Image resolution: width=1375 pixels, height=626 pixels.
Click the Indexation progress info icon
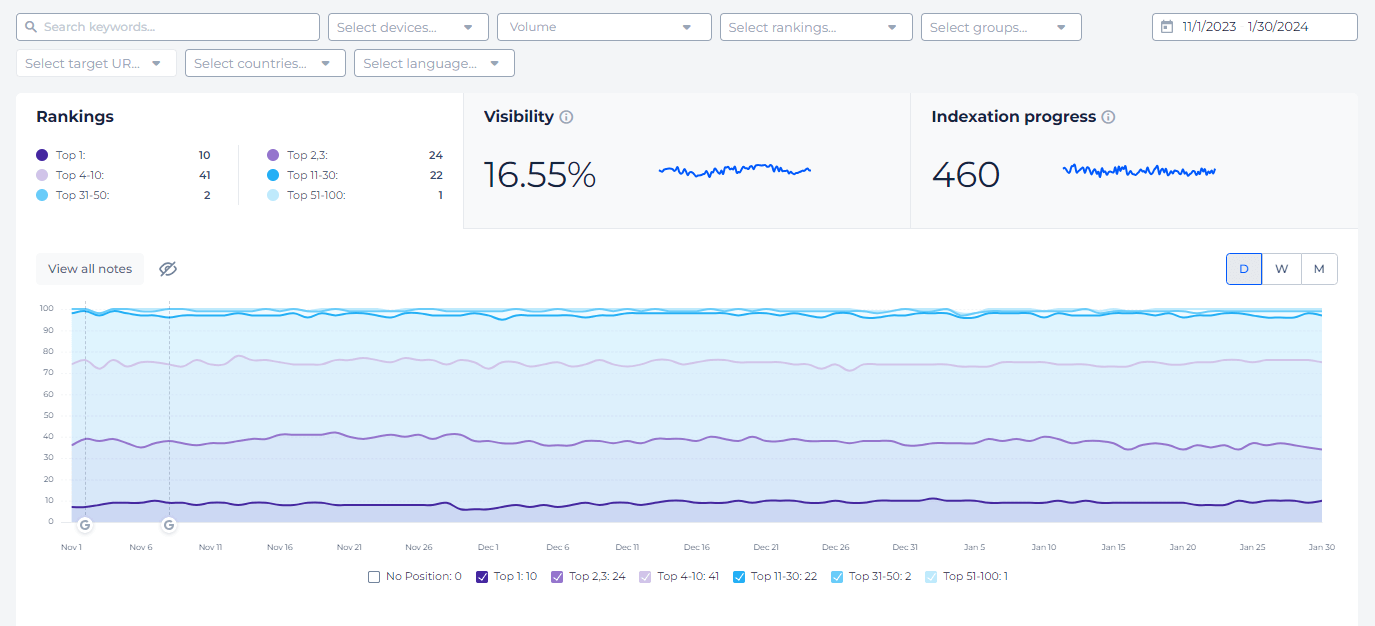coord(1108,117)
